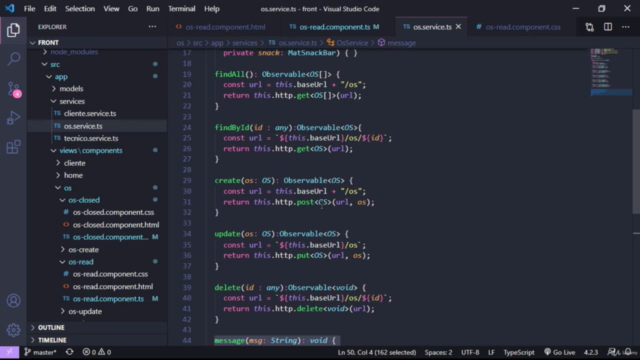This screenshot has height=360, width=640.
Task: Open the Help menu
Action: pyautogui.click(x=212, y=9)
